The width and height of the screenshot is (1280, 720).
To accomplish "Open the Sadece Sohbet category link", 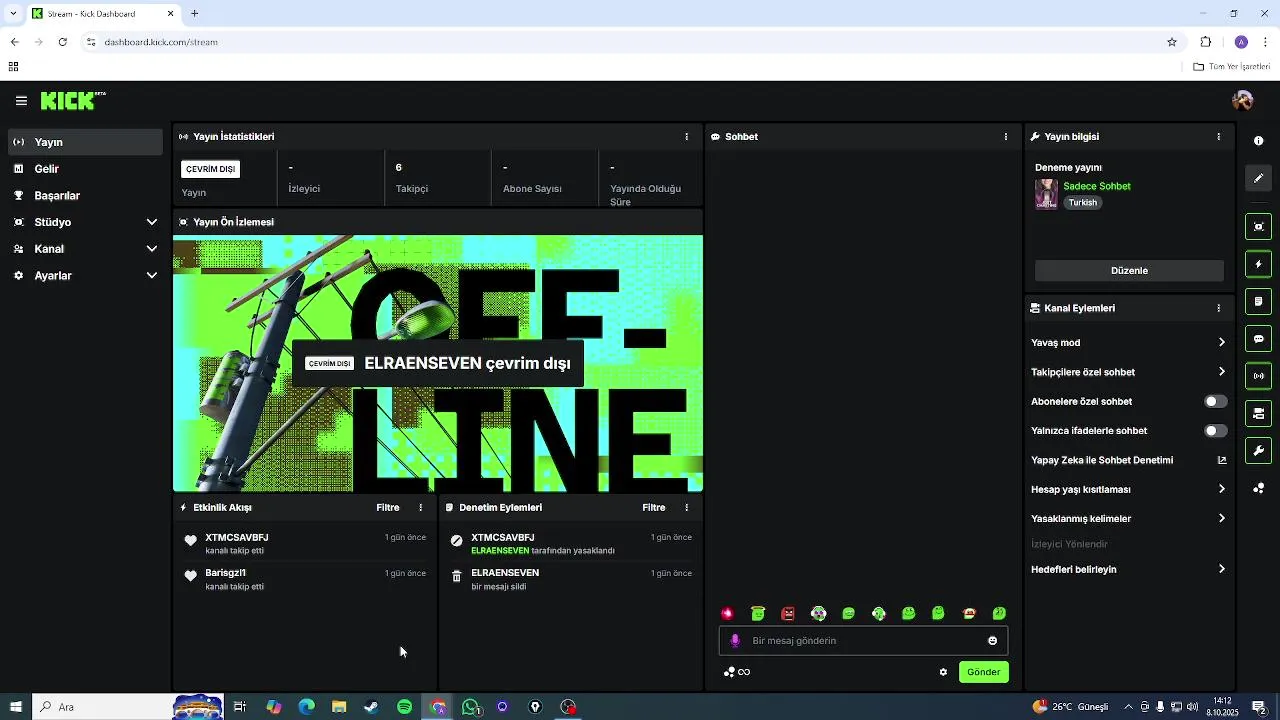I will 1097,187.
